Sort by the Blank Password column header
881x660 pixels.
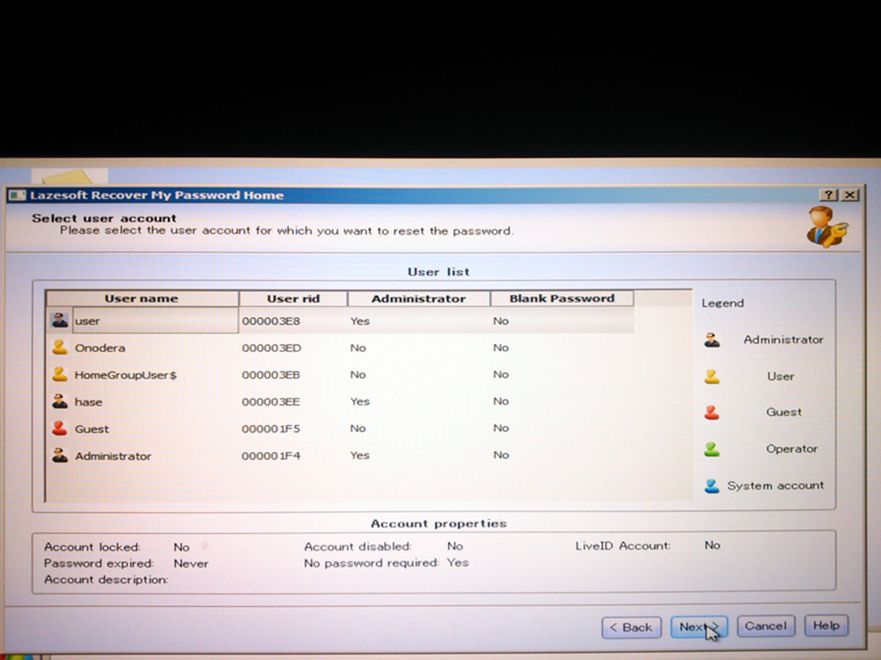coord(562,298)
